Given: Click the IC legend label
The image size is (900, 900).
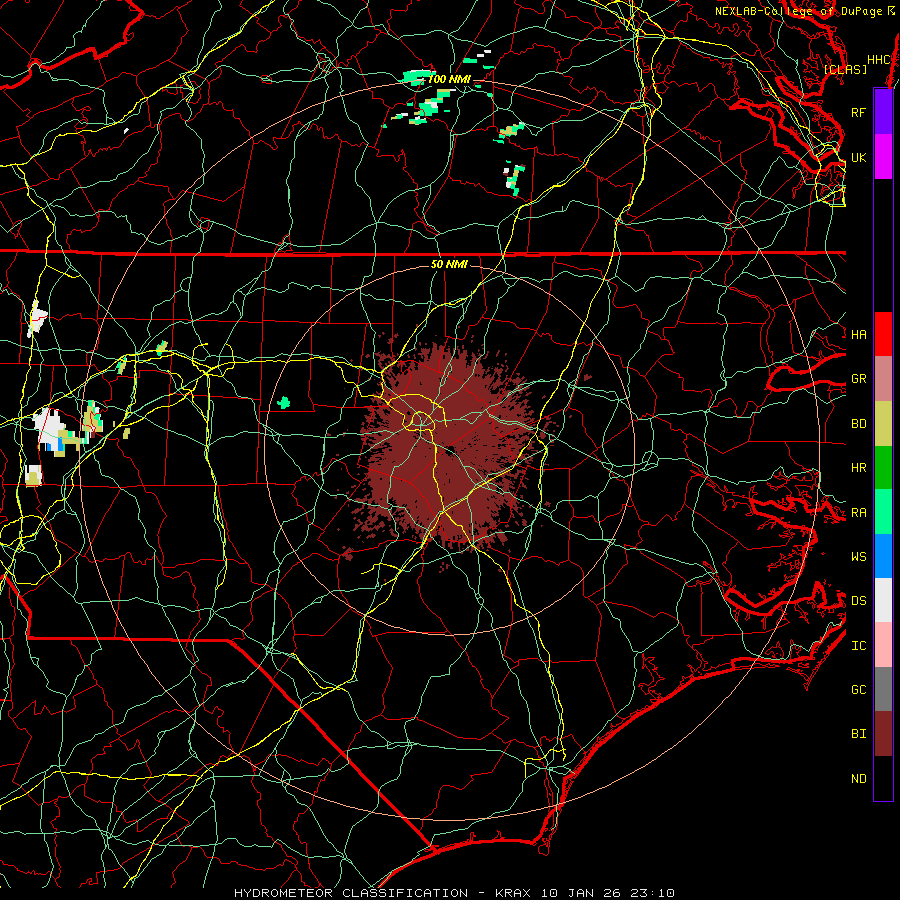Looking at the screenshot, I should [859, 646].
